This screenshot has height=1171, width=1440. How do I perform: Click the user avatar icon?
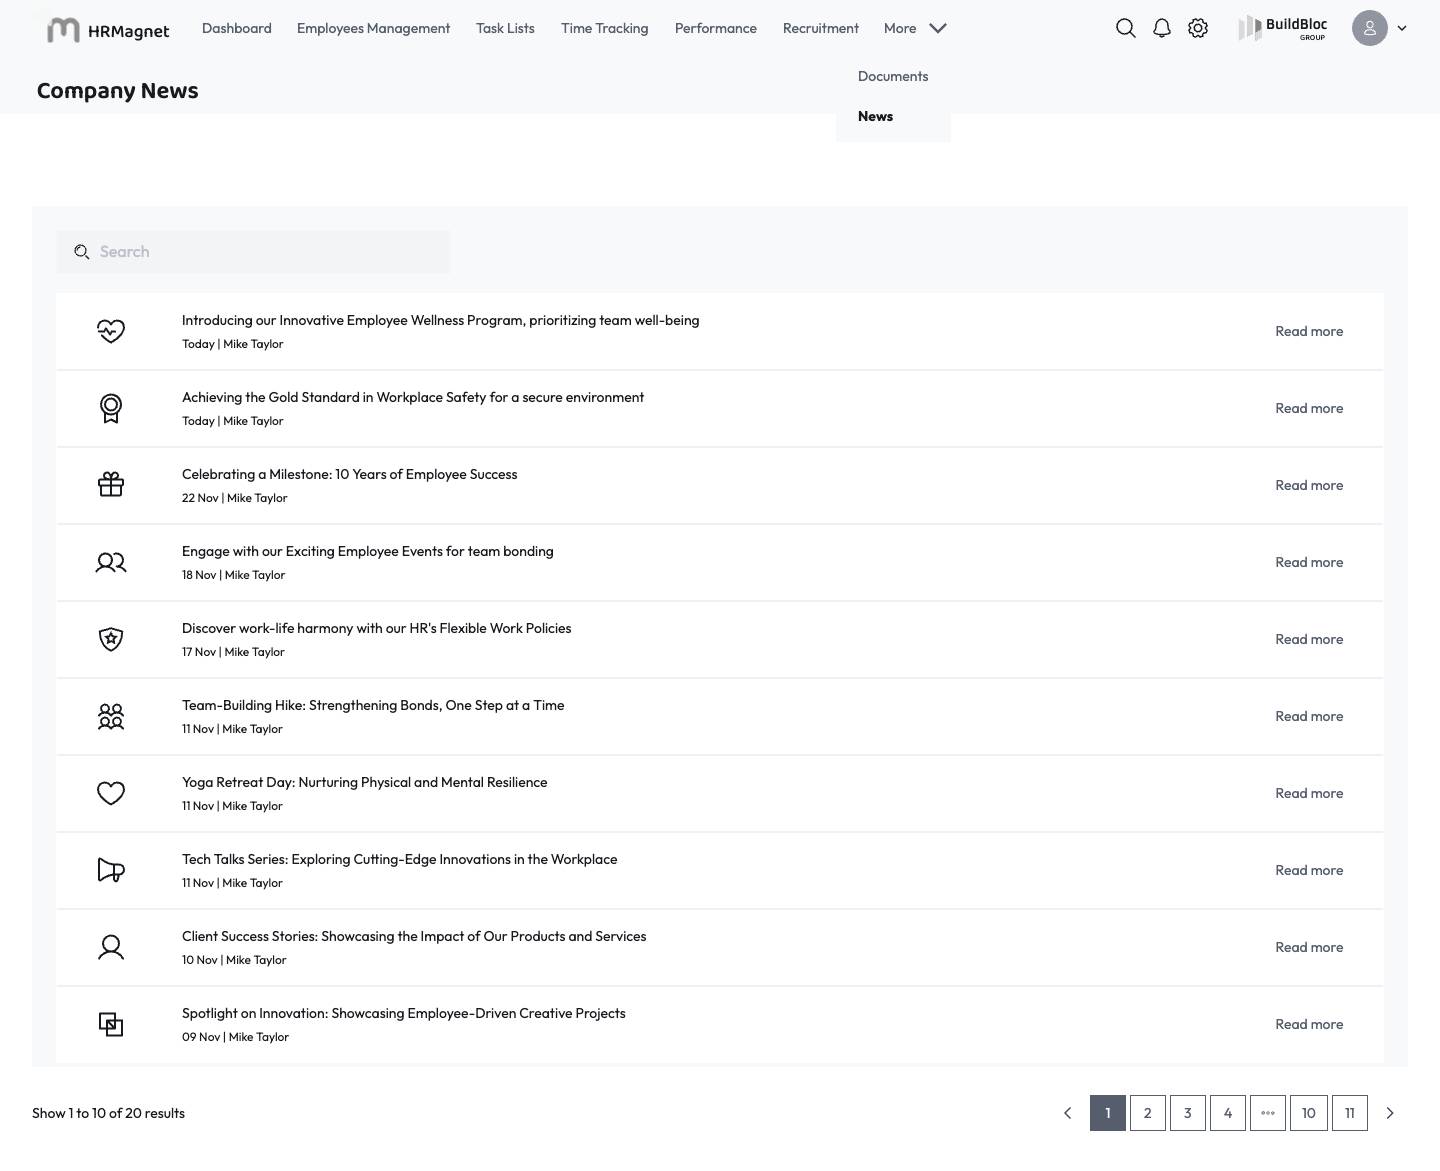pyautogui.click(x=1370, y=28)
